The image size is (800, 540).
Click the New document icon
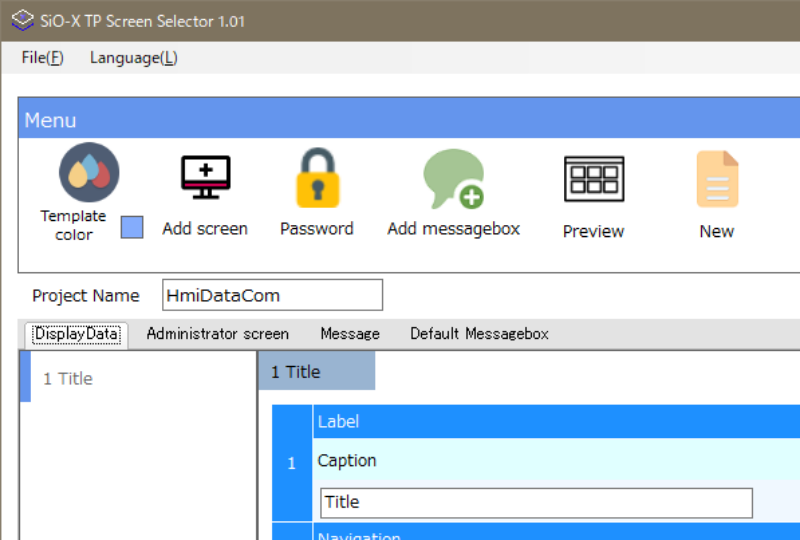(x=717, y=179)
